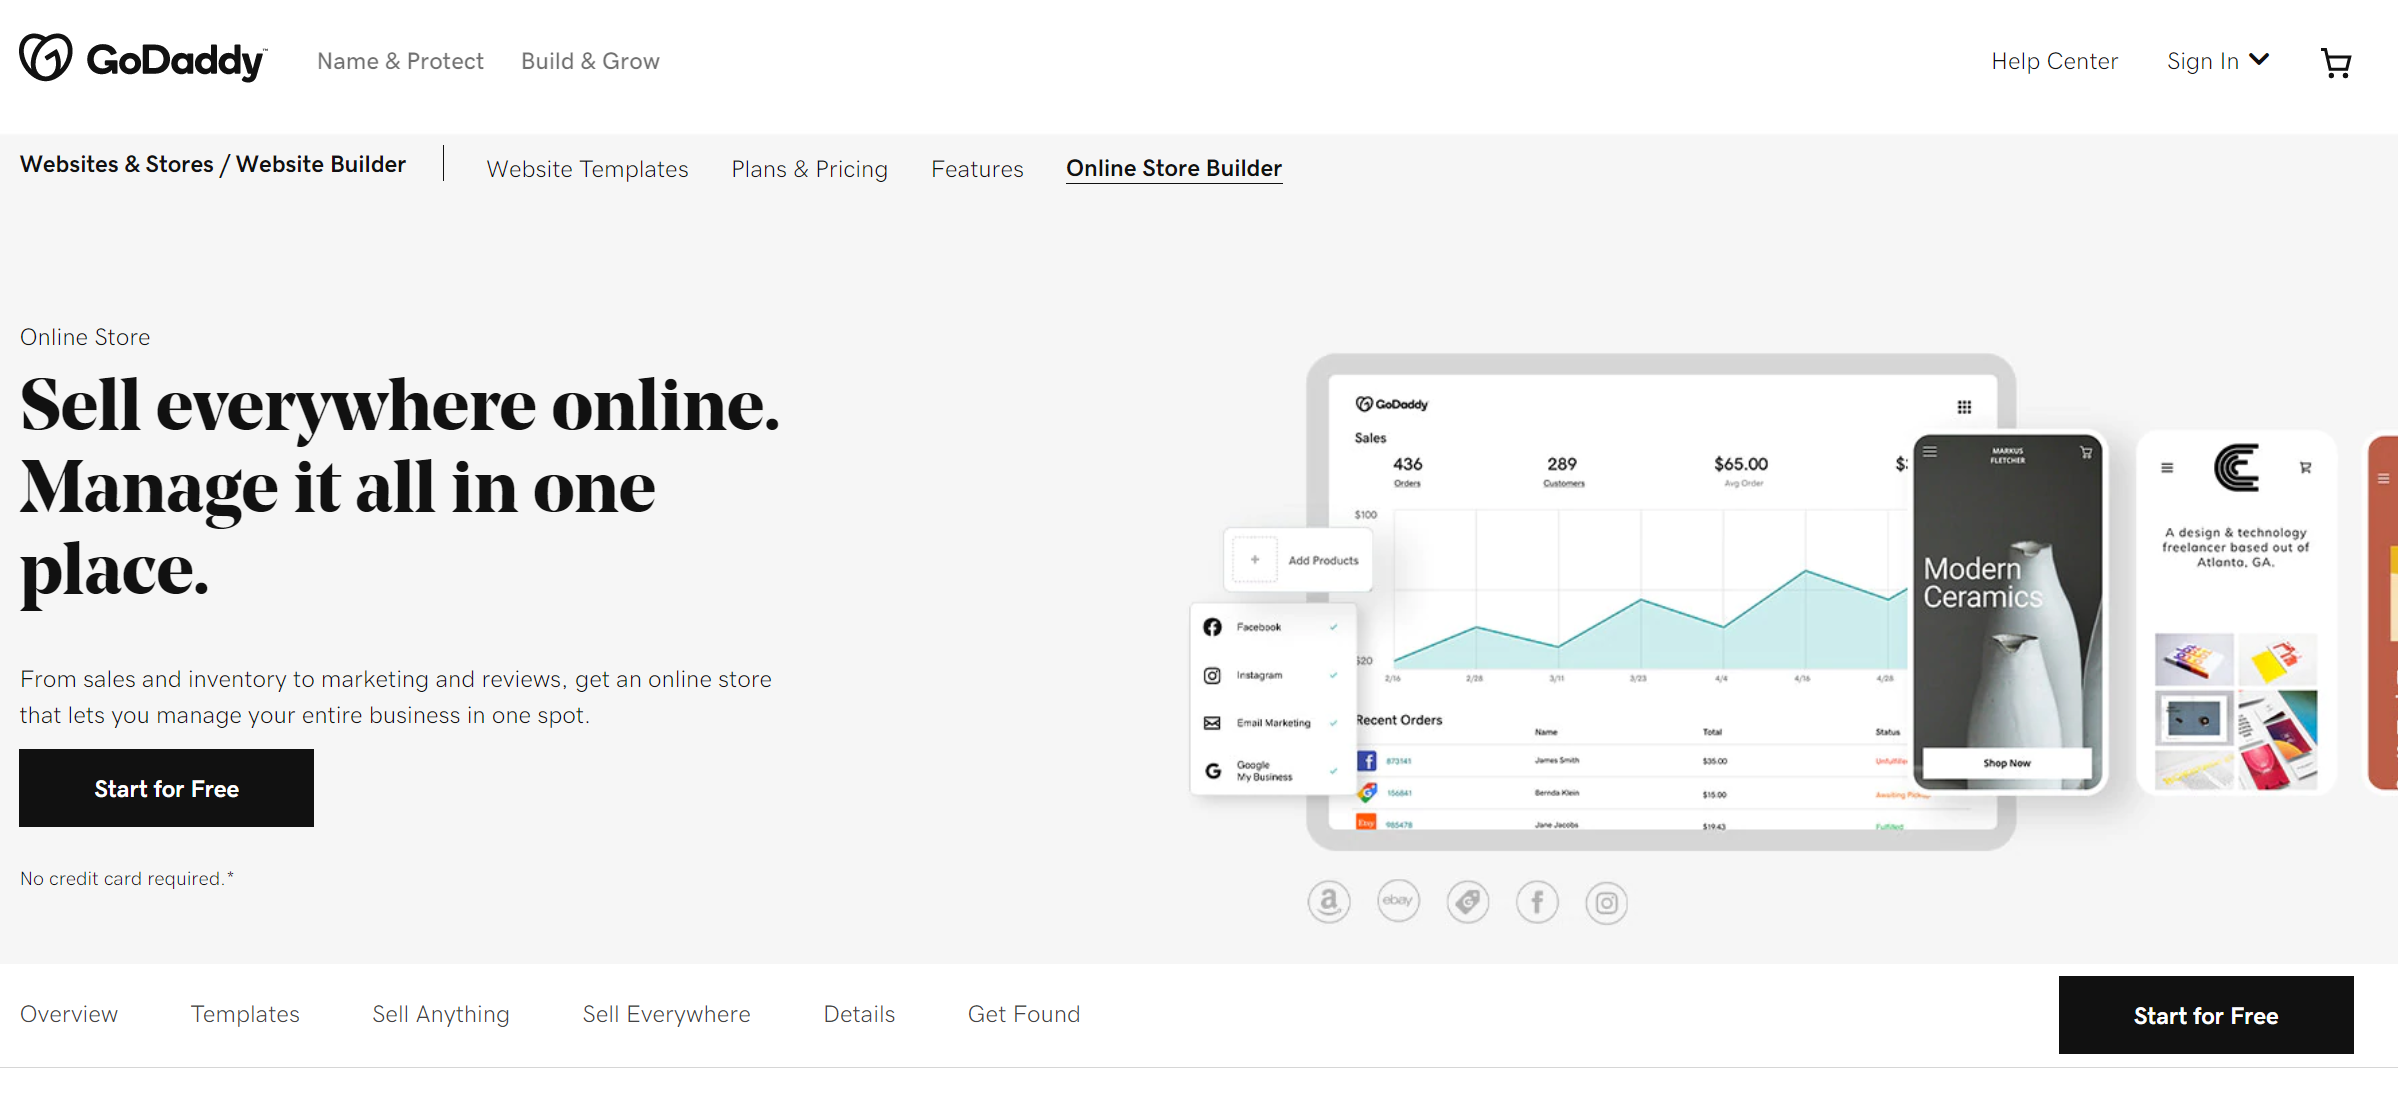Select the Website Templates menu item
2398x1100 pixels.
[587, 168]
